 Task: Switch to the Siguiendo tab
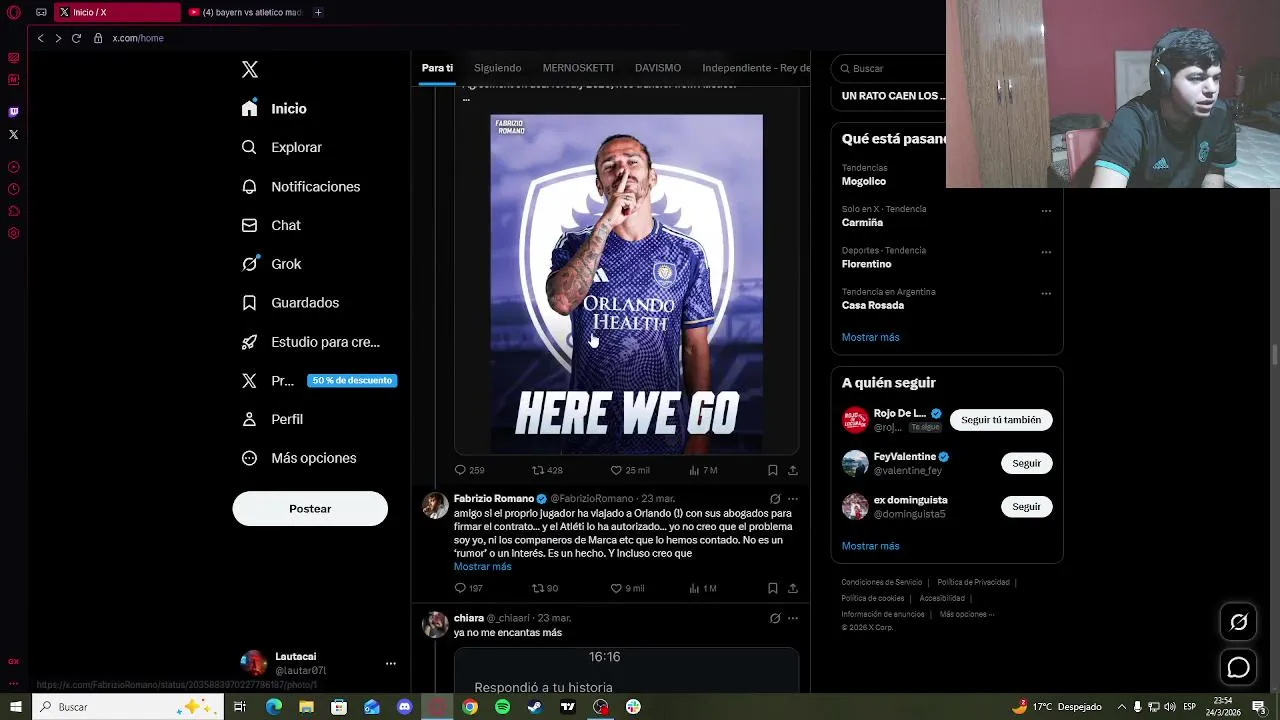(x=498, y=68)
